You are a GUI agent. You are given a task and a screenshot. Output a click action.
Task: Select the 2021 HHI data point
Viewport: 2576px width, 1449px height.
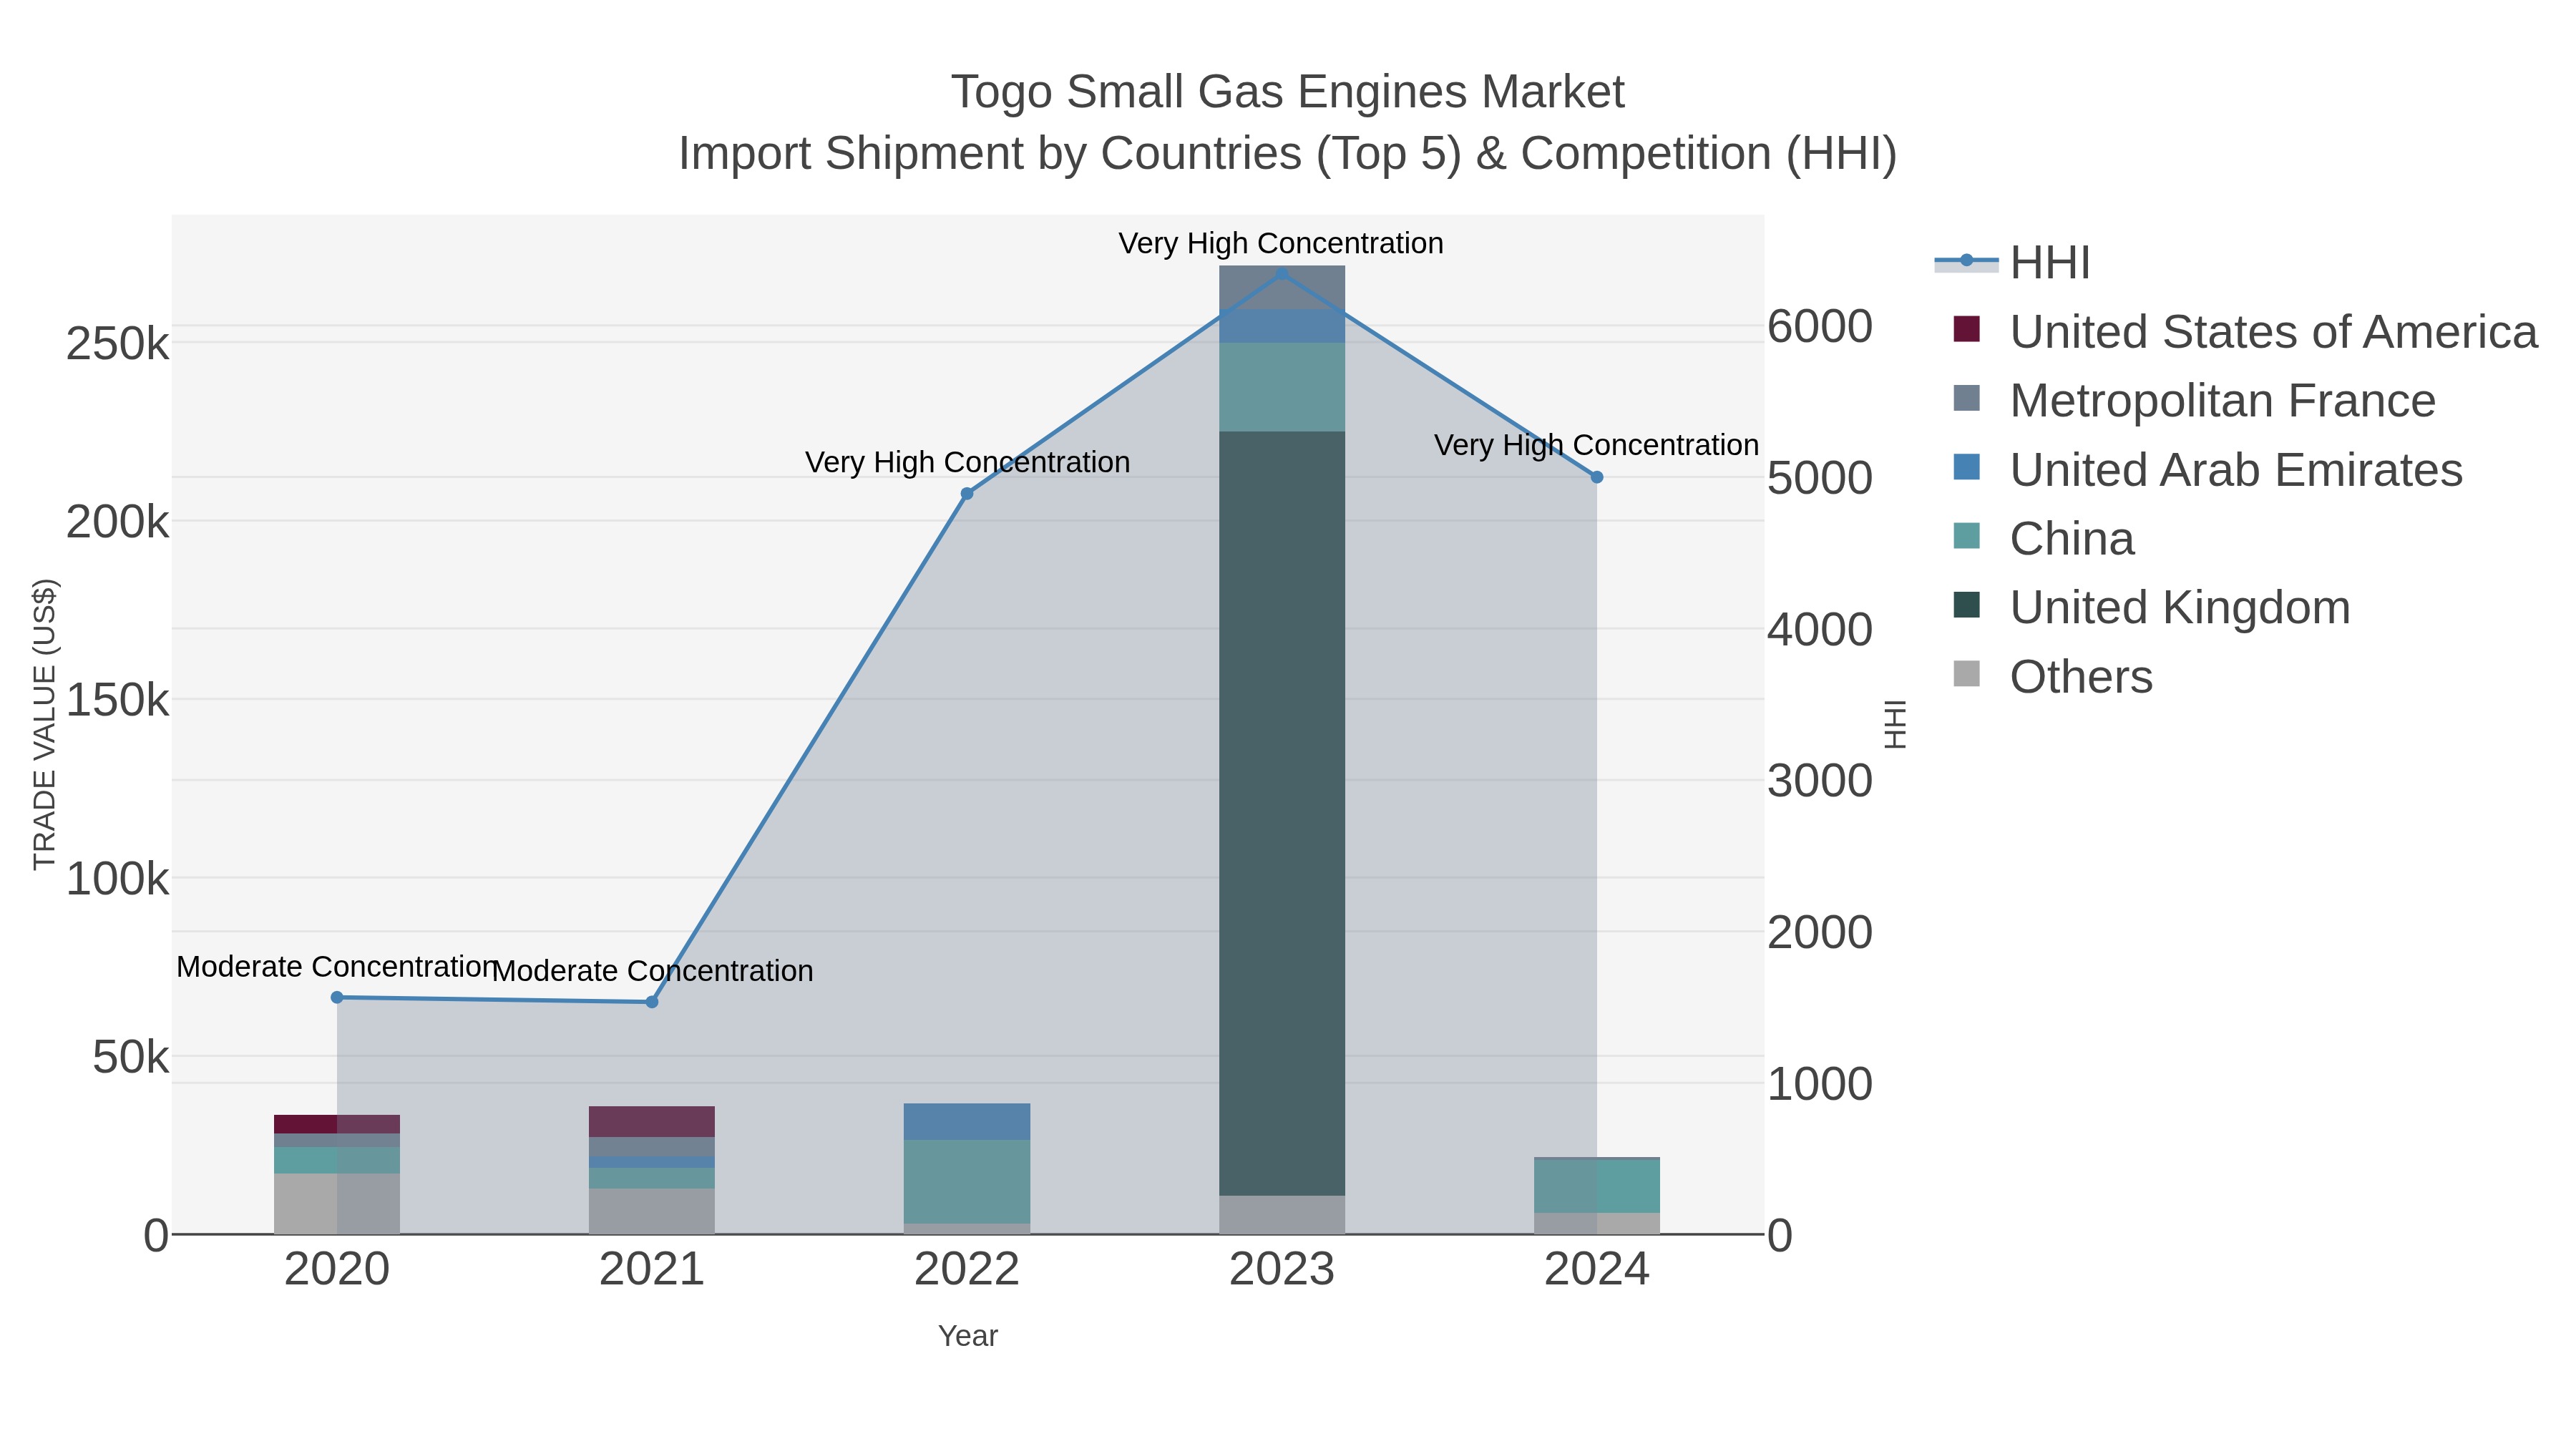click(652, 1002)
